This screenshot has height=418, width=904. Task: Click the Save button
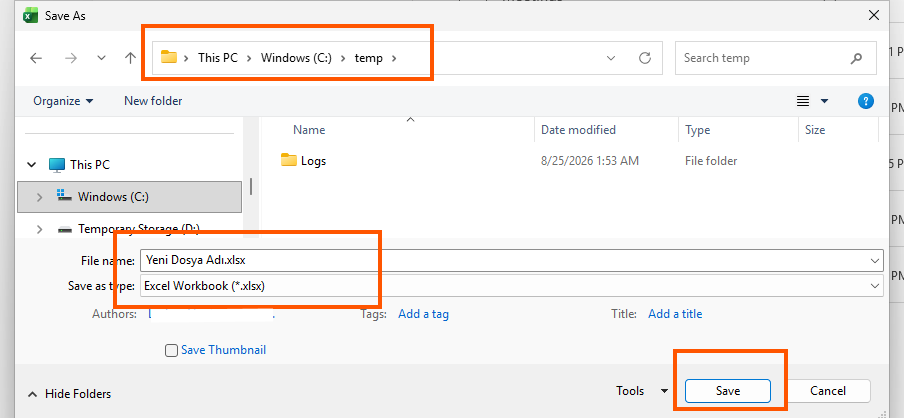point(728,391)
